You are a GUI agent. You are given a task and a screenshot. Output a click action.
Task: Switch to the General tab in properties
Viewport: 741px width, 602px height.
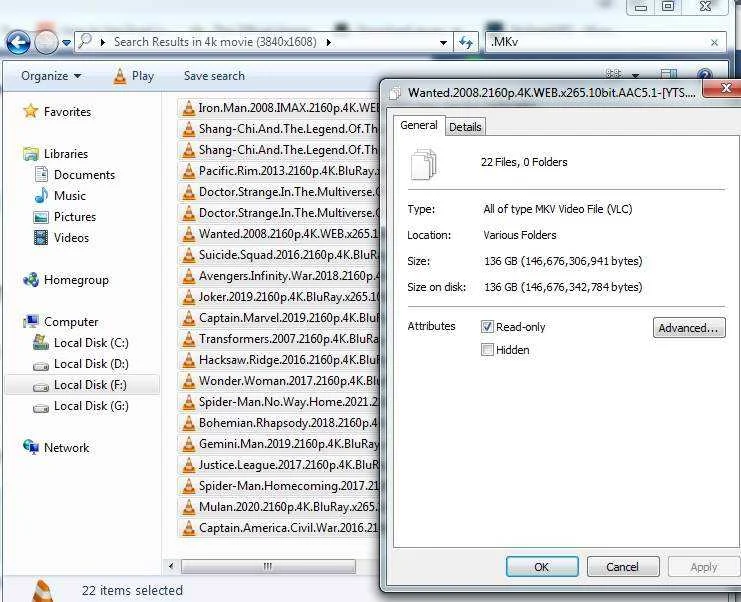(419, 126)
